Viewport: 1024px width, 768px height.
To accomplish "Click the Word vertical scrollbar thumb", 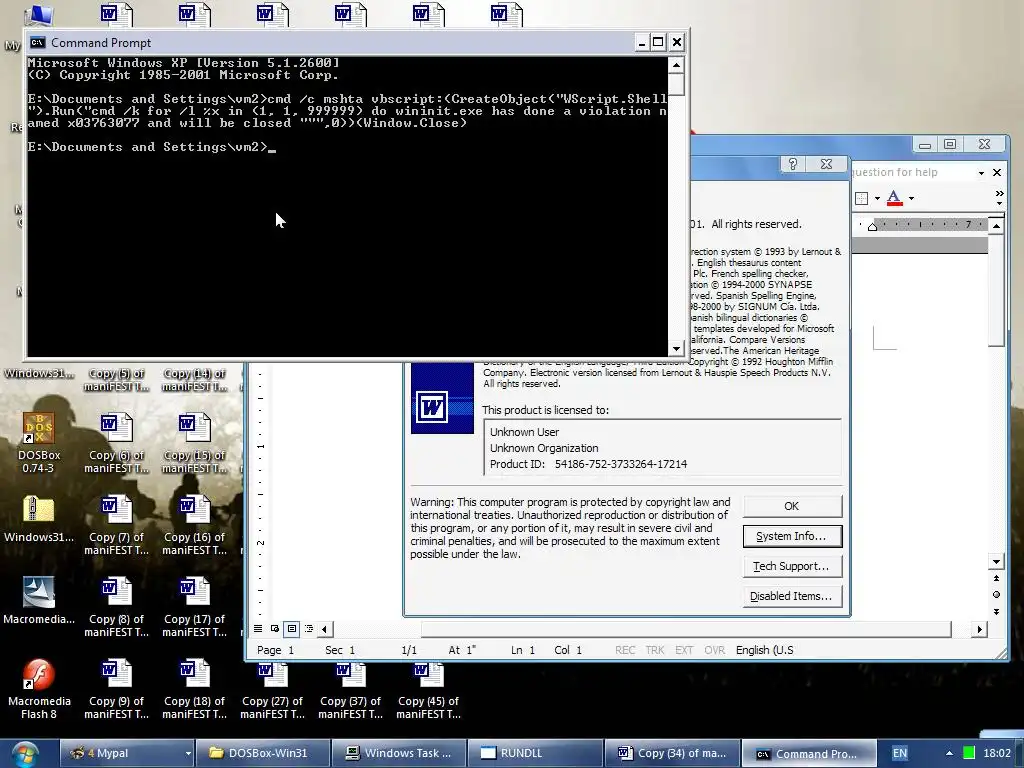I will (996, 291).
